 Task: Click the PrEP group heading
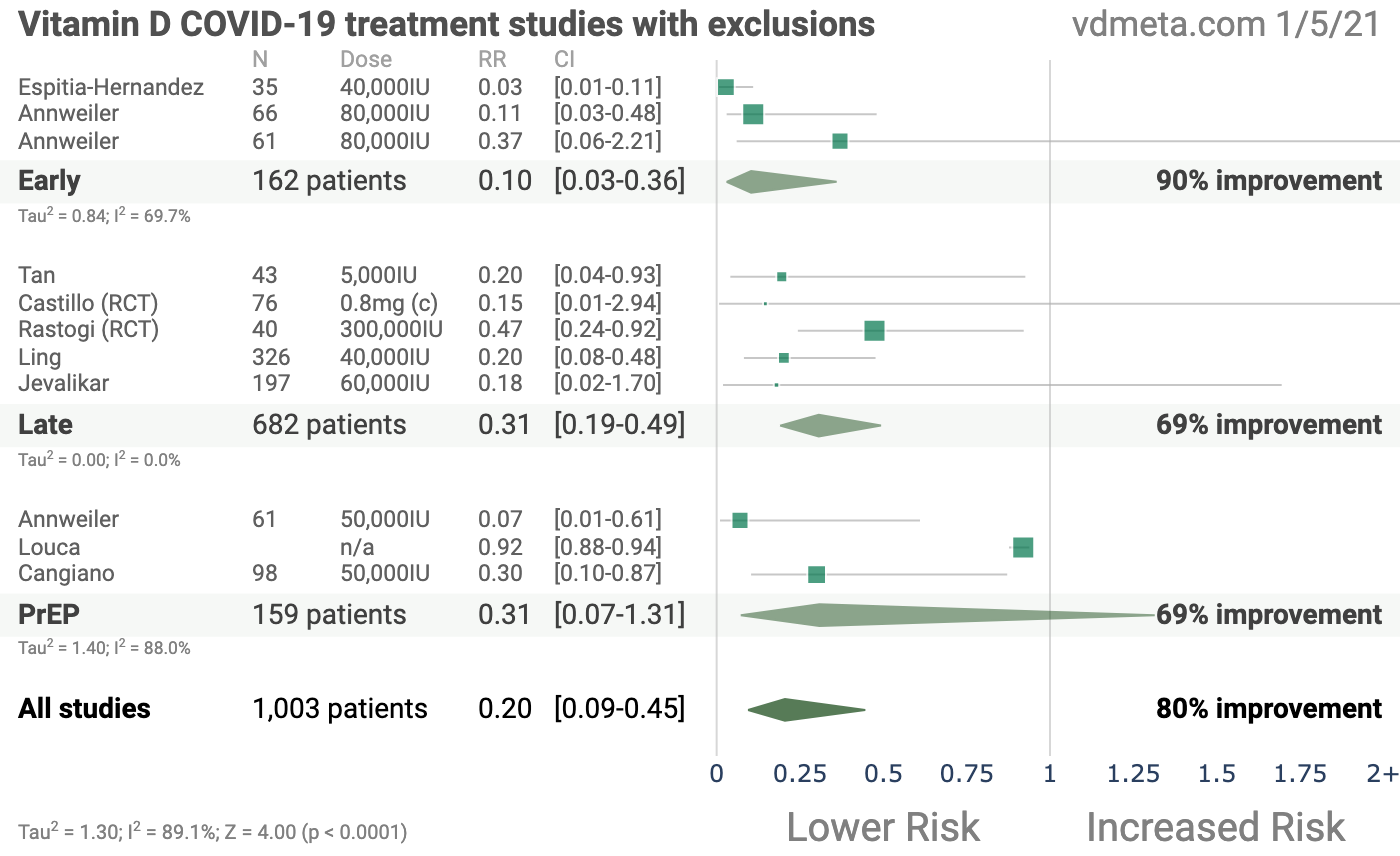48,614
